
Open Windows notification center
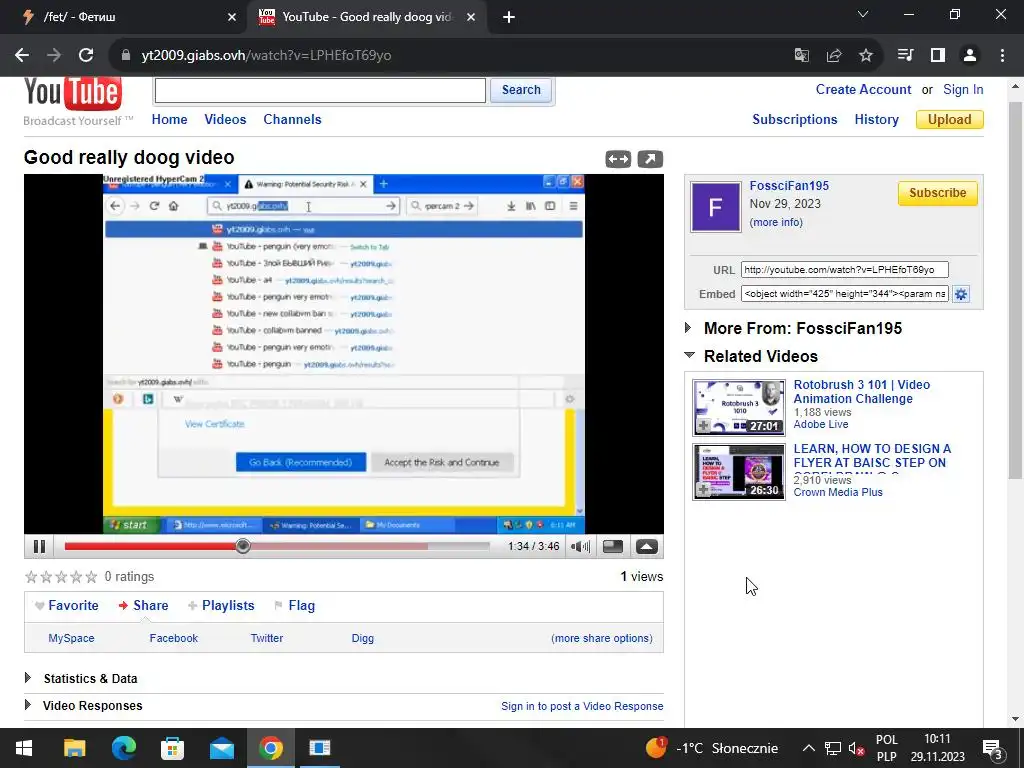coord(993,748)
